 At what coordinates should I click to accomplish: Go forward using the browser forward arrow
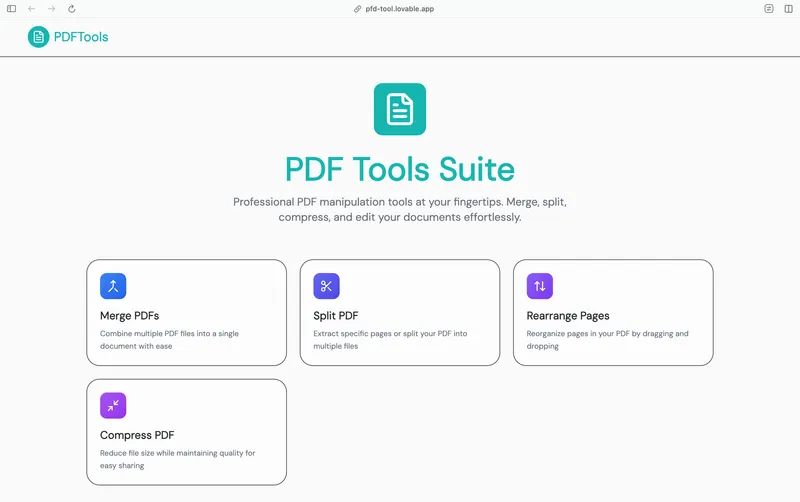click(52, 9)
